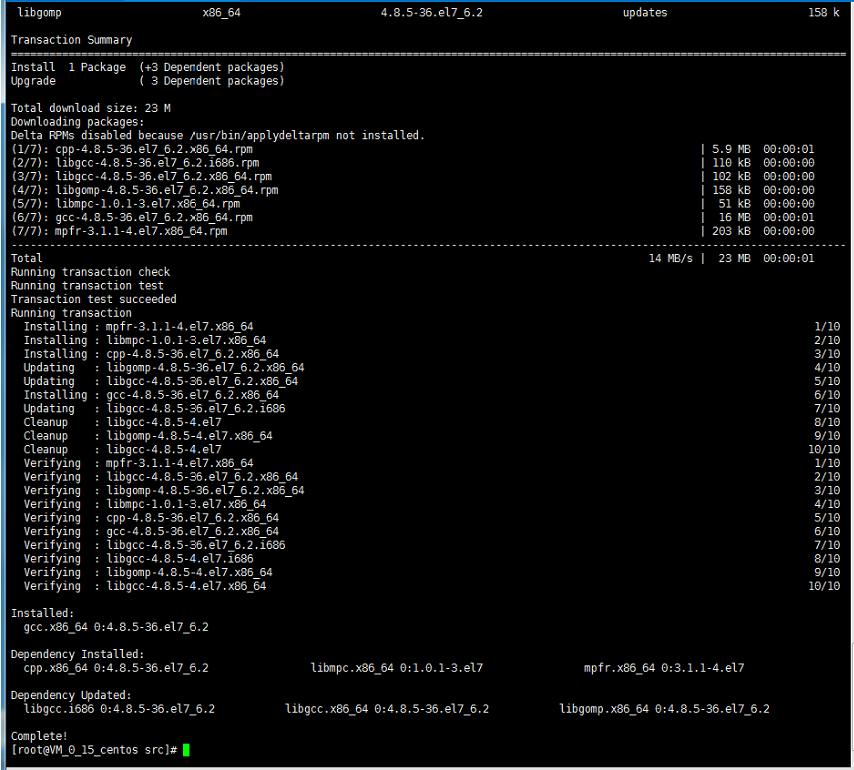The width and height of the screenshot is (854, 770).
Task: Click the 'Total download size: 23 M' line
Action: tap(90, 108)
